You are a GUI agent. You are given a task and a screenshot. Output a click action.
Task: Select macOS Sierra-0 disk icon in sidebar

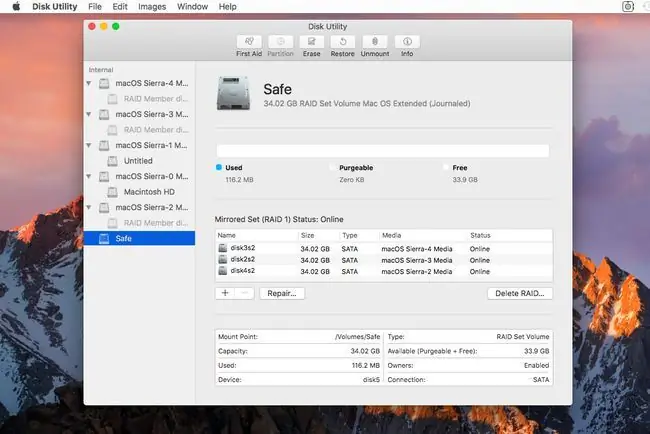click(x=104, y=177)
